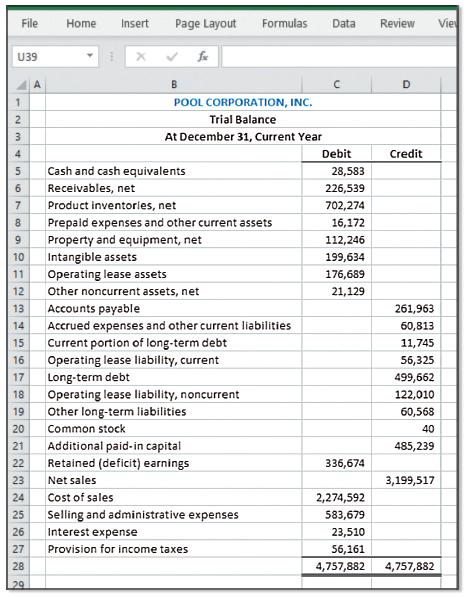Open the Page Layout ribbon tab
466x597 pixels.
point(206,24)
